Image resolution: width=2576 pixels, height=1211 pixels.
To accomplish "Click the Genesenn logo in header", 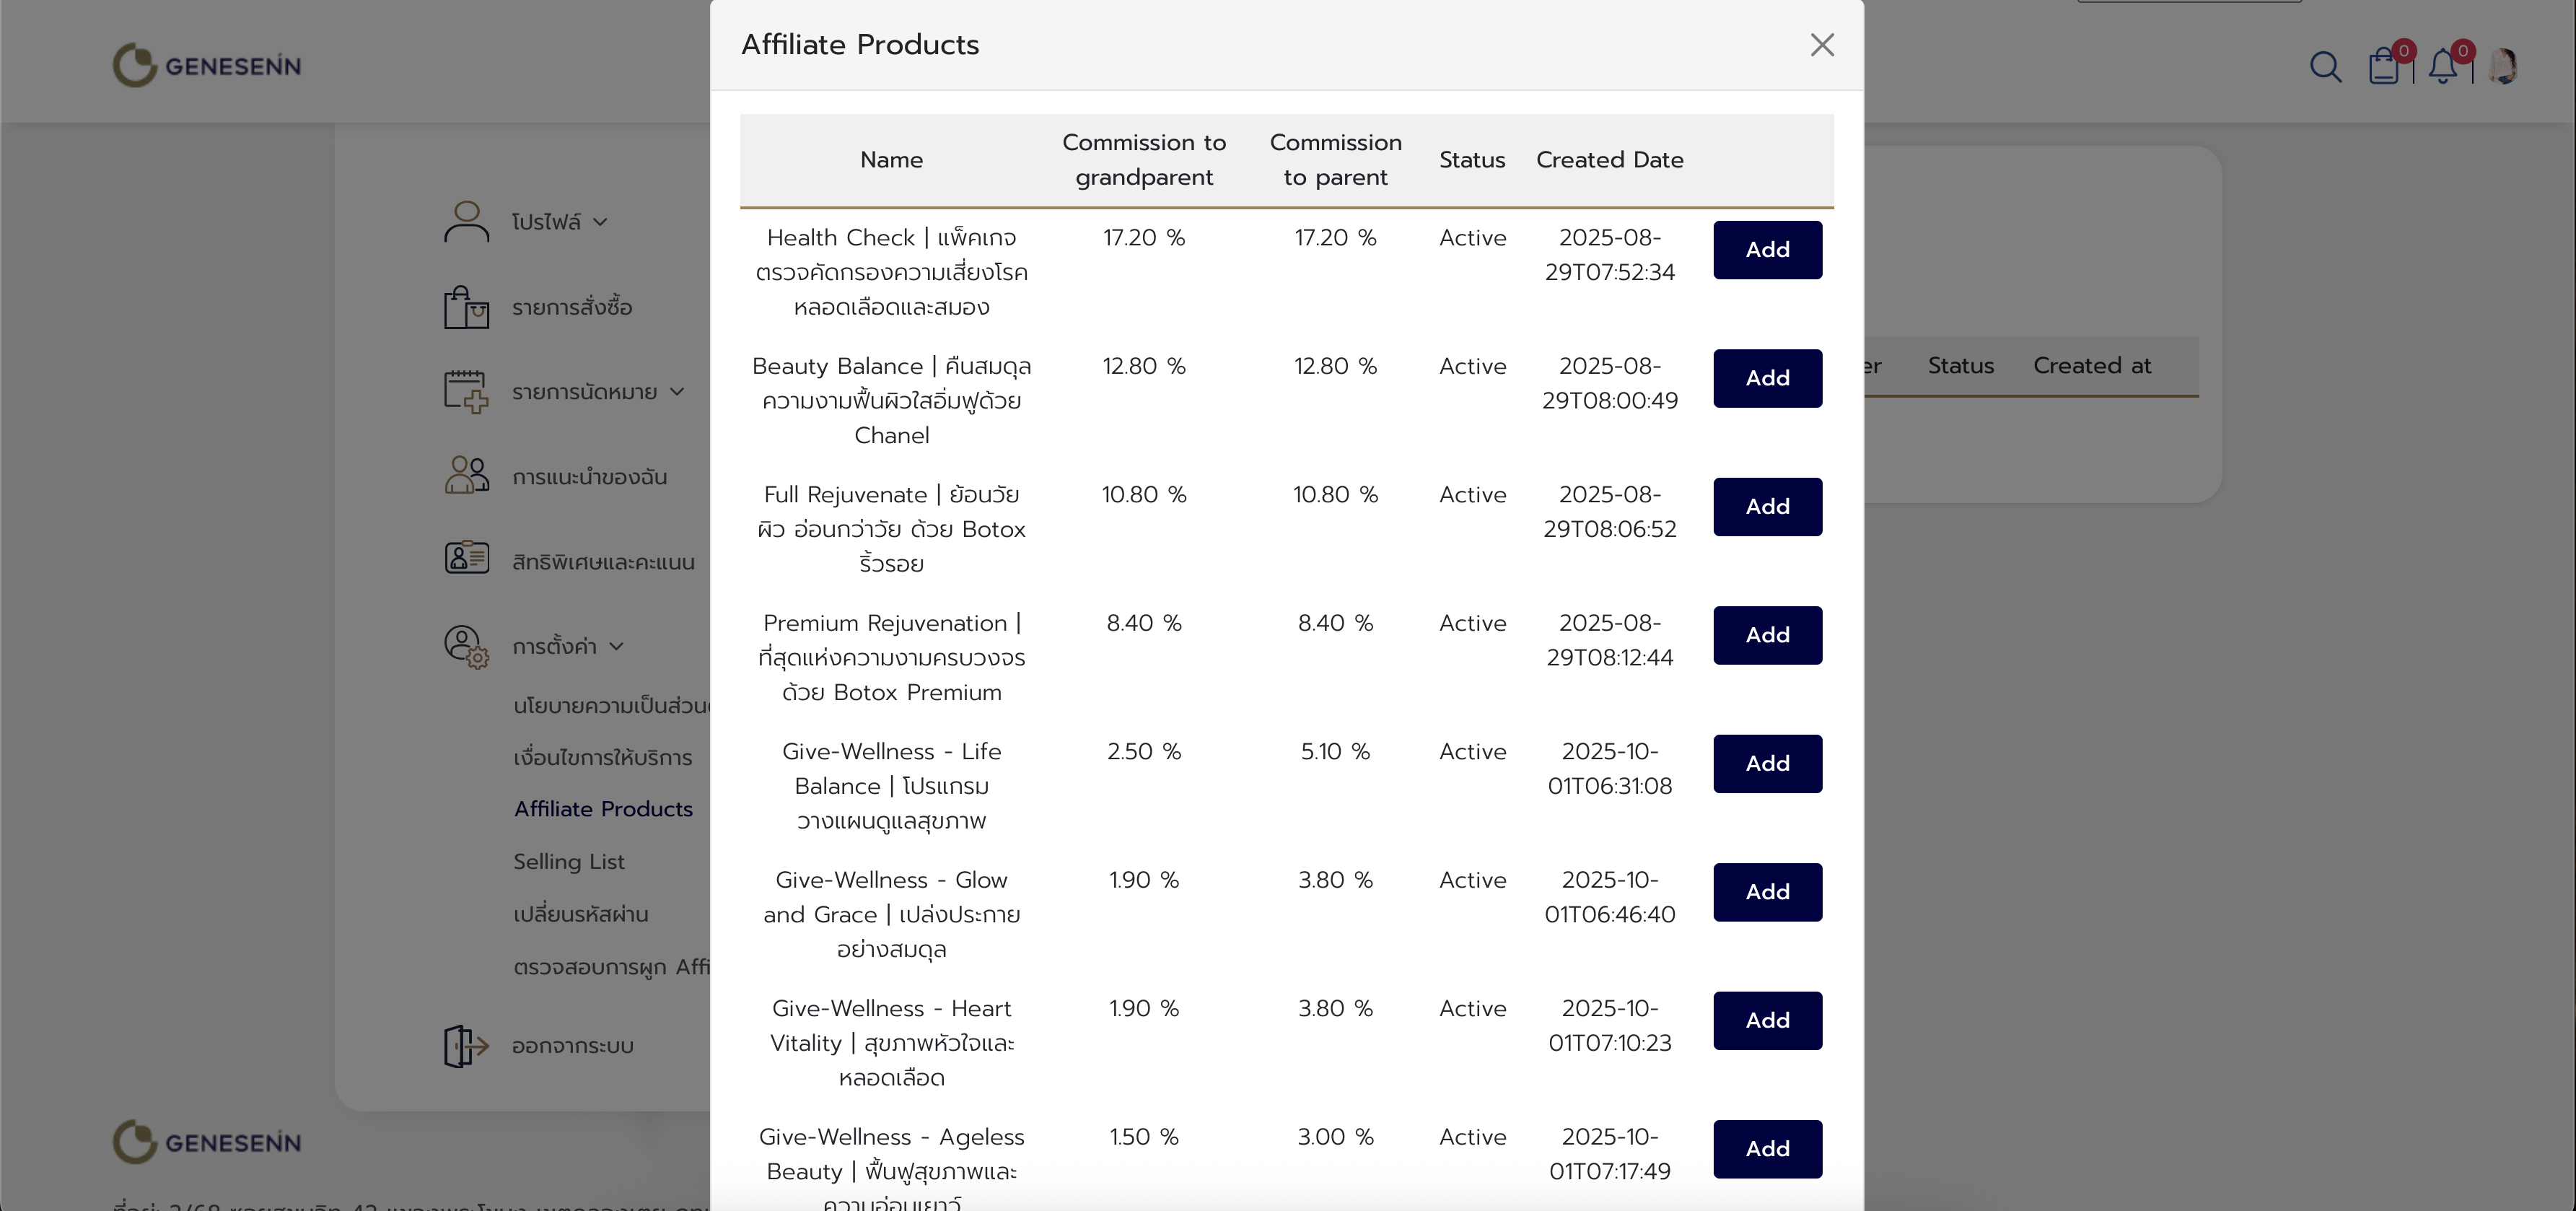I will (207, 66).
